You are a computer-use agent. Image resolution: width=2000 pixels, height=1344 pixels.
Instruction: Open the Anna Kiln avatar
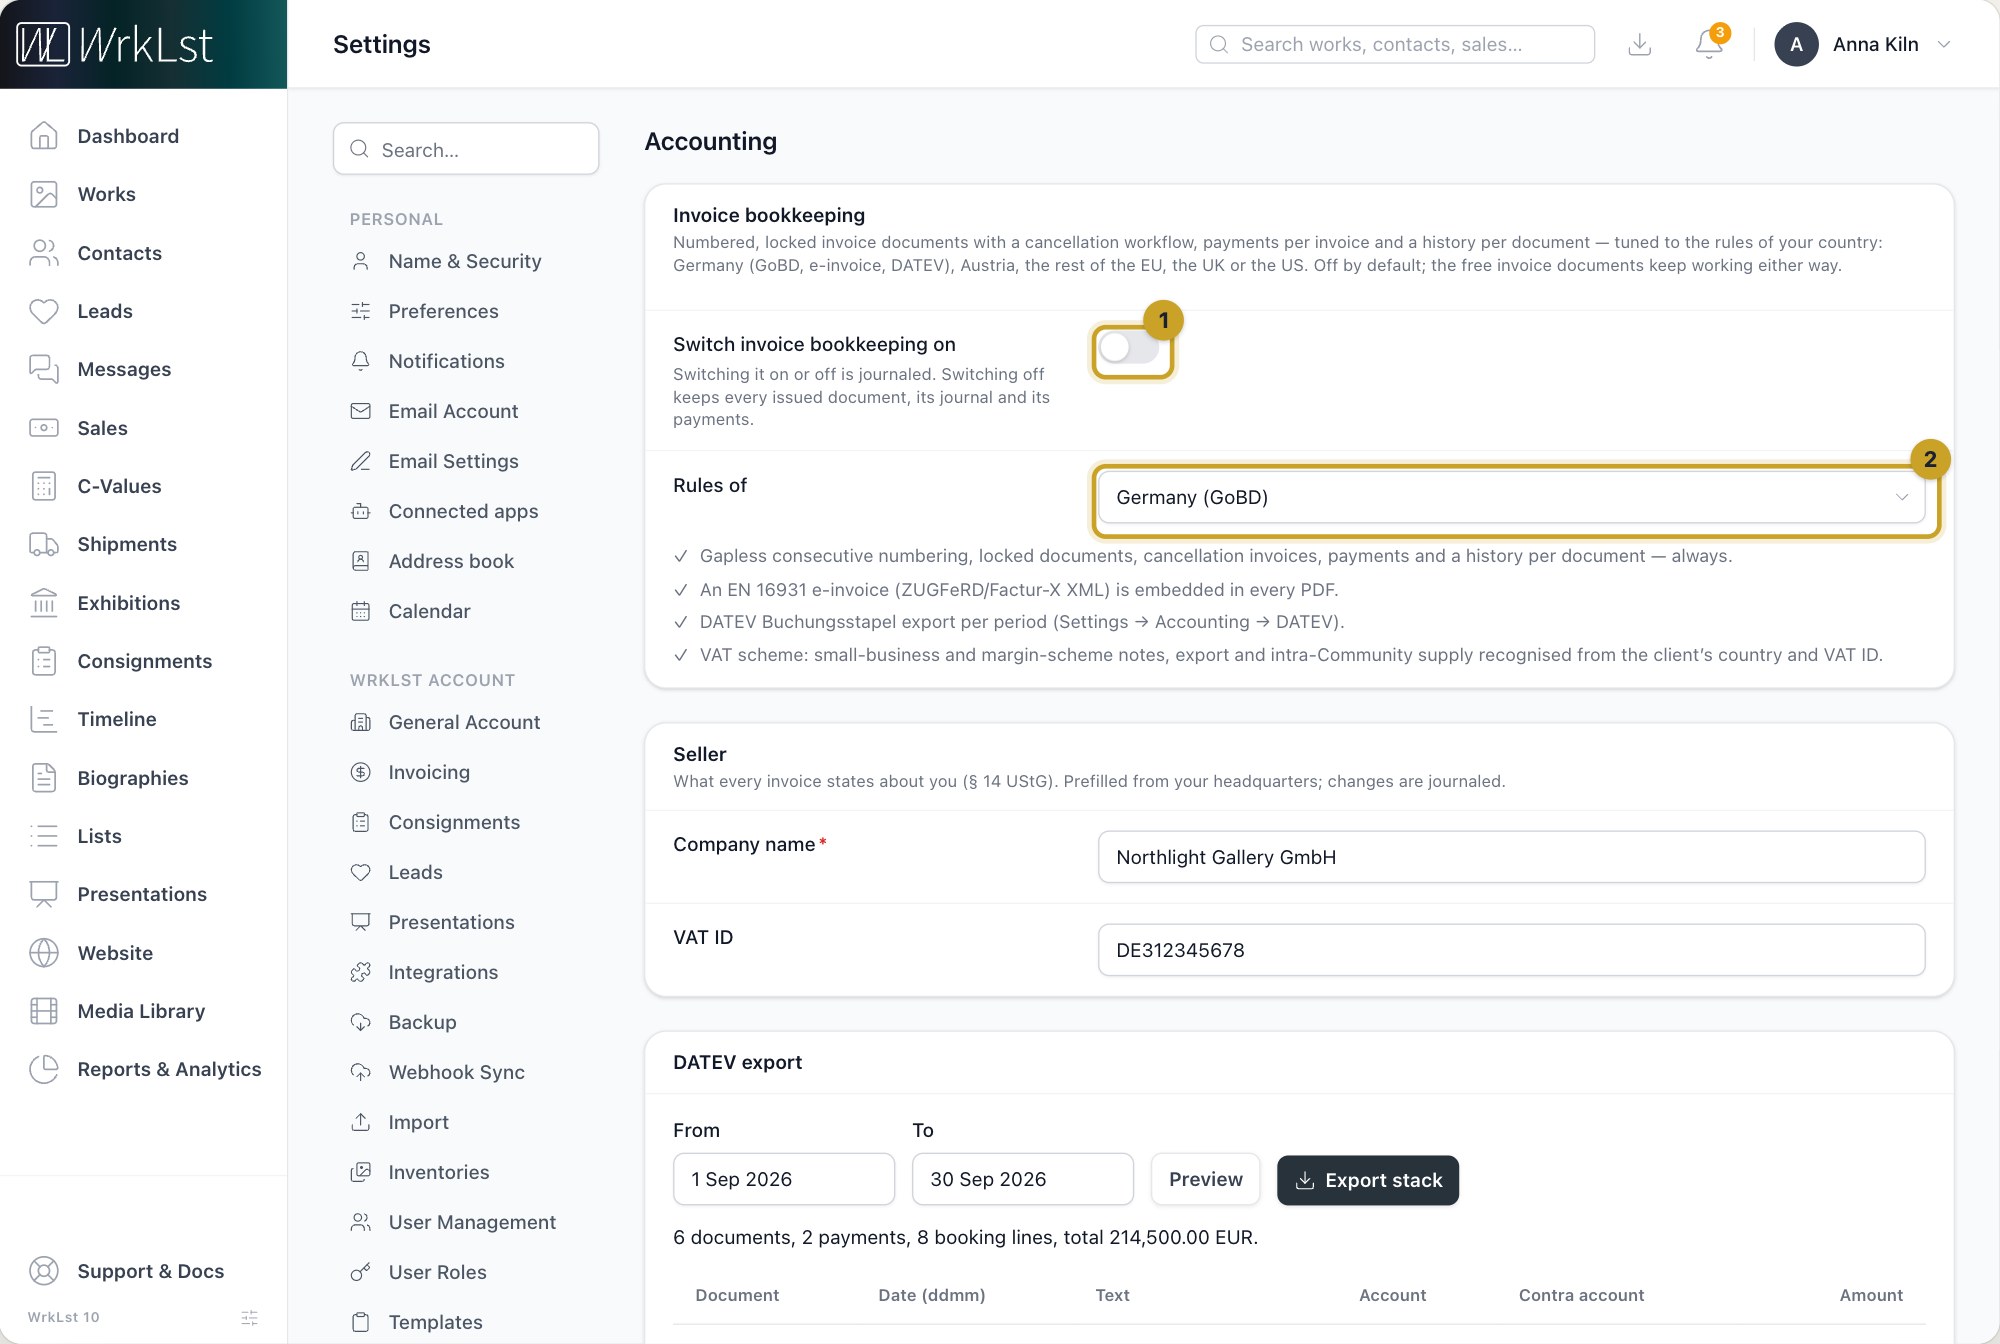pyautogui.click(x=1796, y=44)
